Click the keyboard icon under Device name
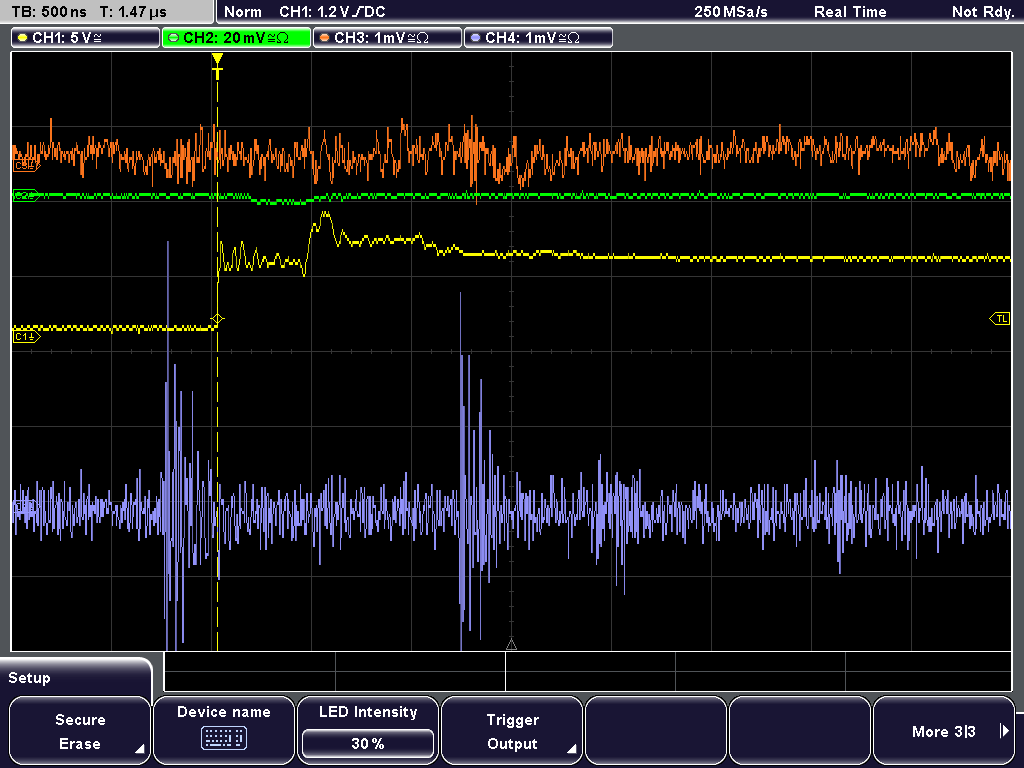1024x768 pixels. (223, 739)
